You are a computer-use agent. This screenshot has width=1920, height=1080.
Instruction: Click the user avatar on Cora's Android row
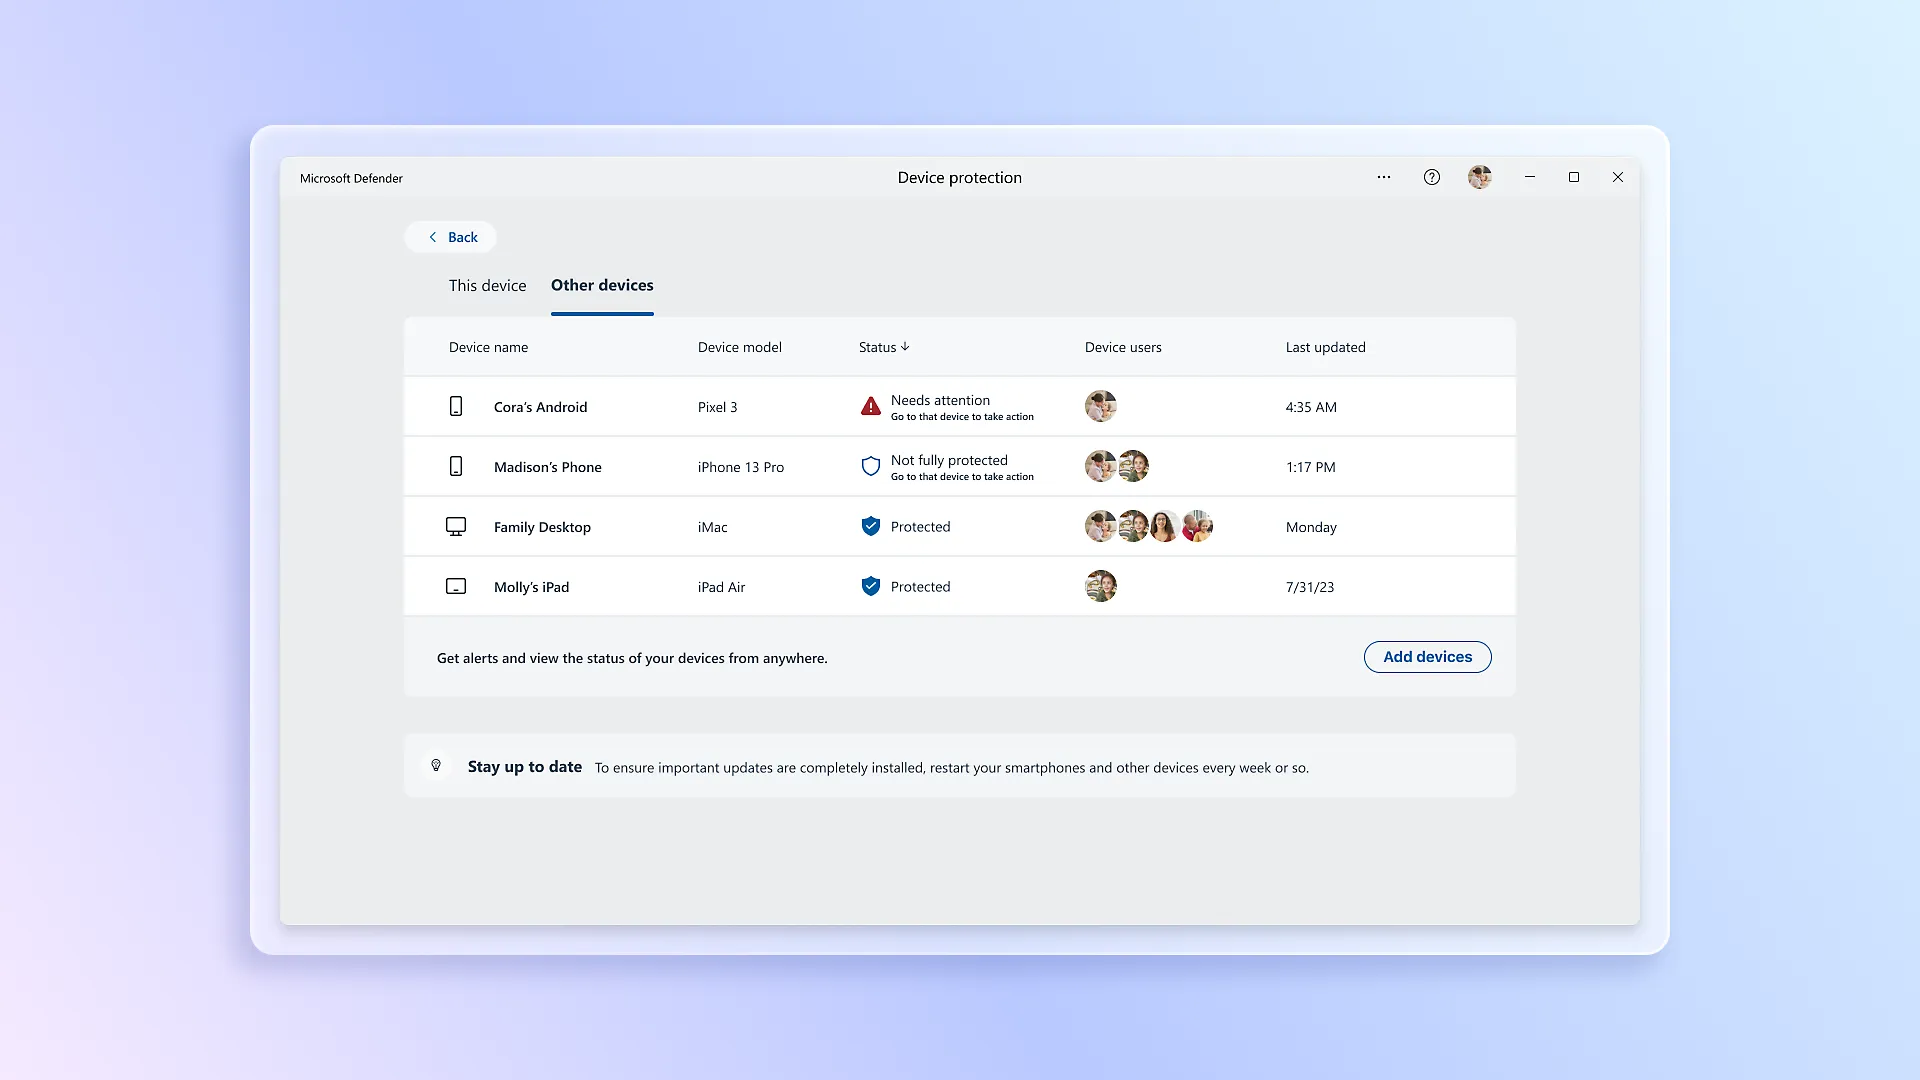(1100, 406)
